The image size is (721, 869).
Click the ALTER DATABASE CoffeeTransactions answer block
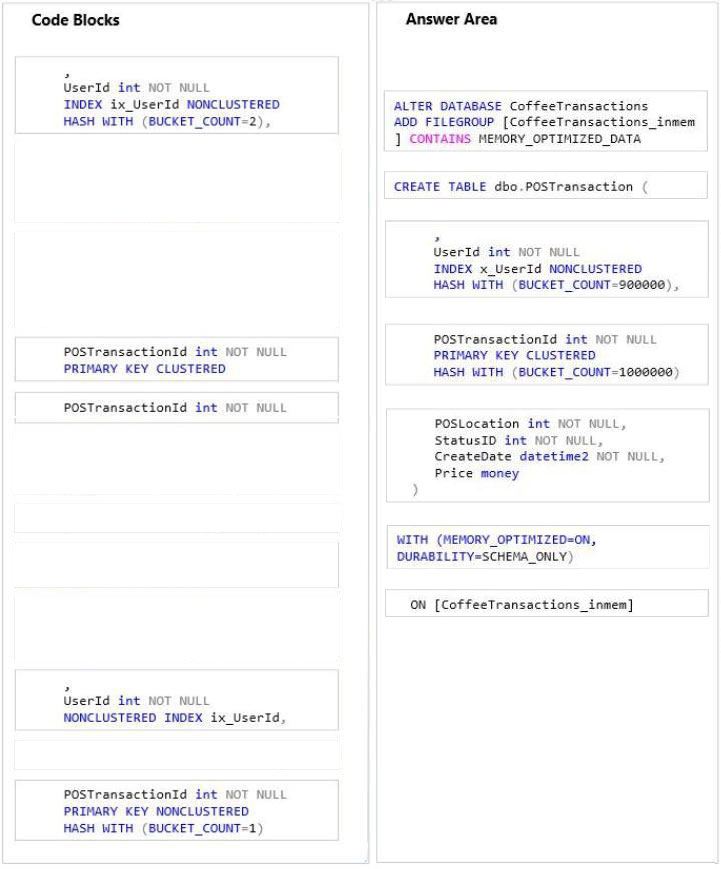tap(546, 121)
